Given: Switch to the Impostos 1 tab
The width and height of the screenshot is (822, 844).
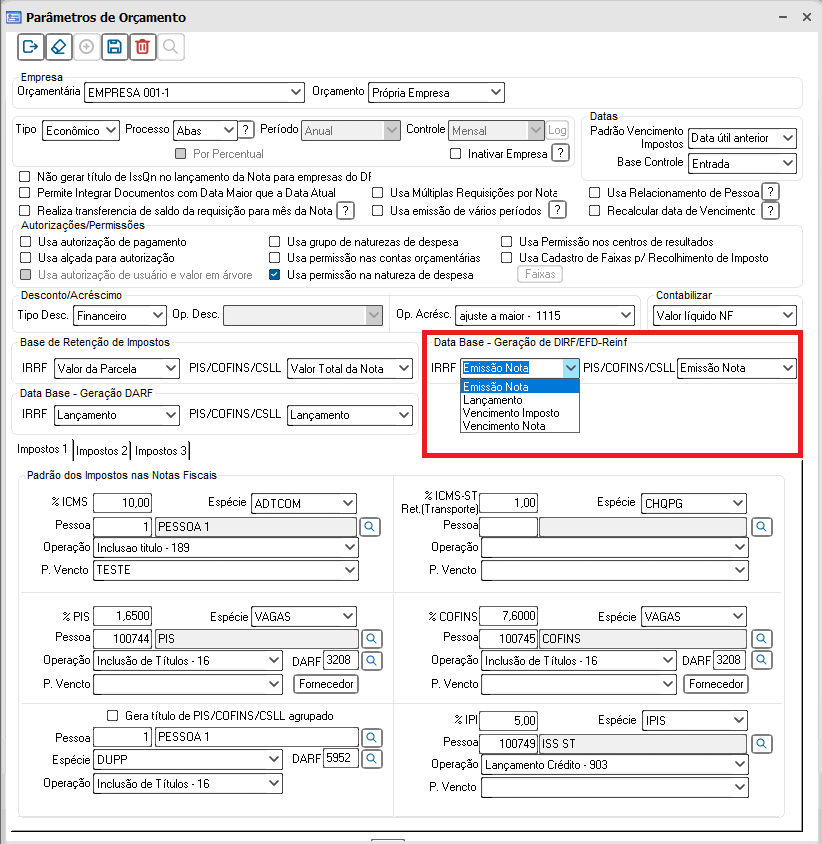Looking at the screenshot, I should pyautogui.click(x=43, y=449).
